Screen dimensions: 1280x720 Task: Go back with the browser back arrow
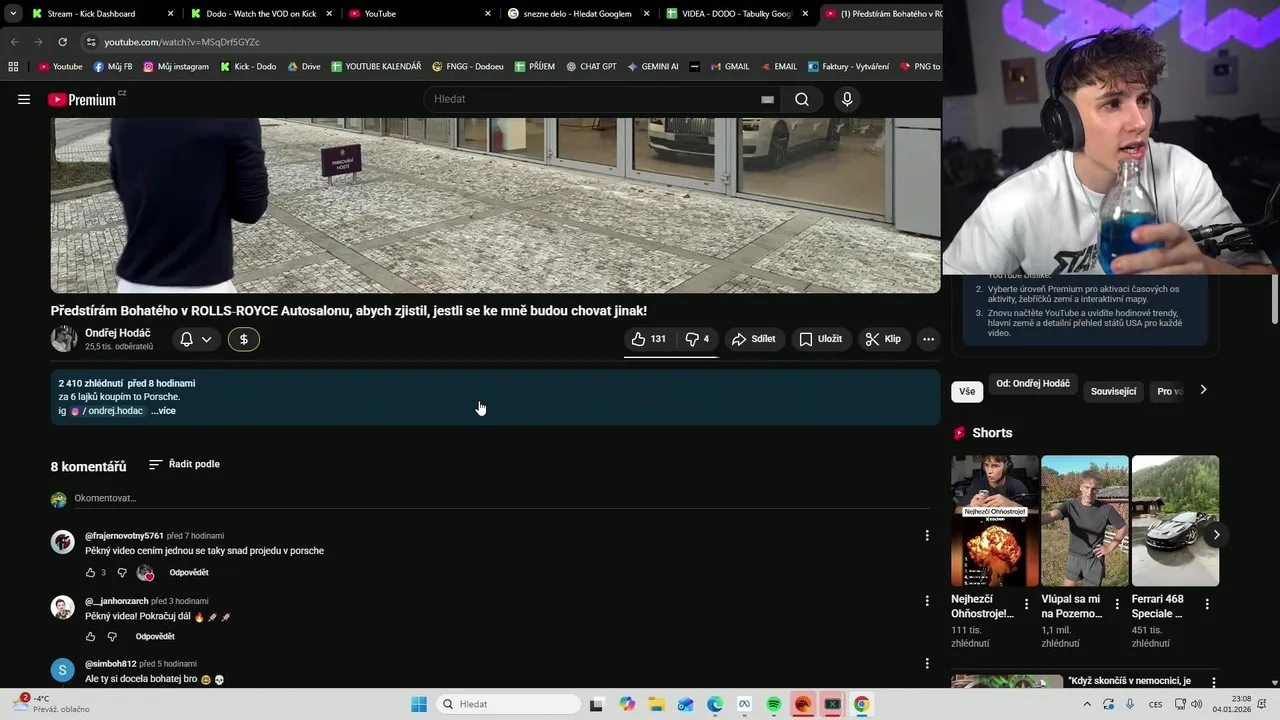click(x=14, y=42)
